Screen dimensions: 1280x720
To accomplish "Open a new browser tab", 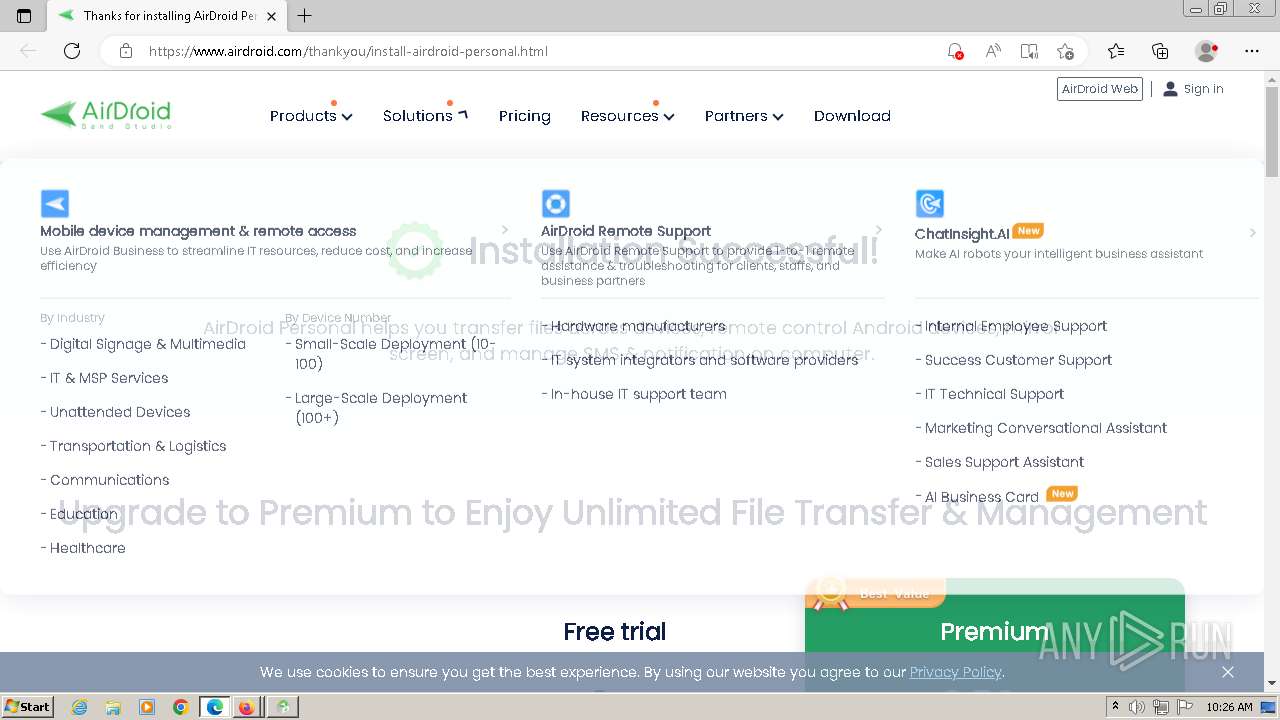I will 305,15.
